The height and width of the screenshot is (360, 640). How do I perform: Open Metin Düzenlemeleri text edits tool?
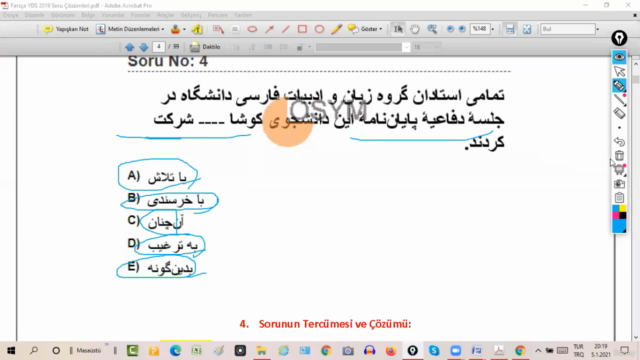click(130, 29)
